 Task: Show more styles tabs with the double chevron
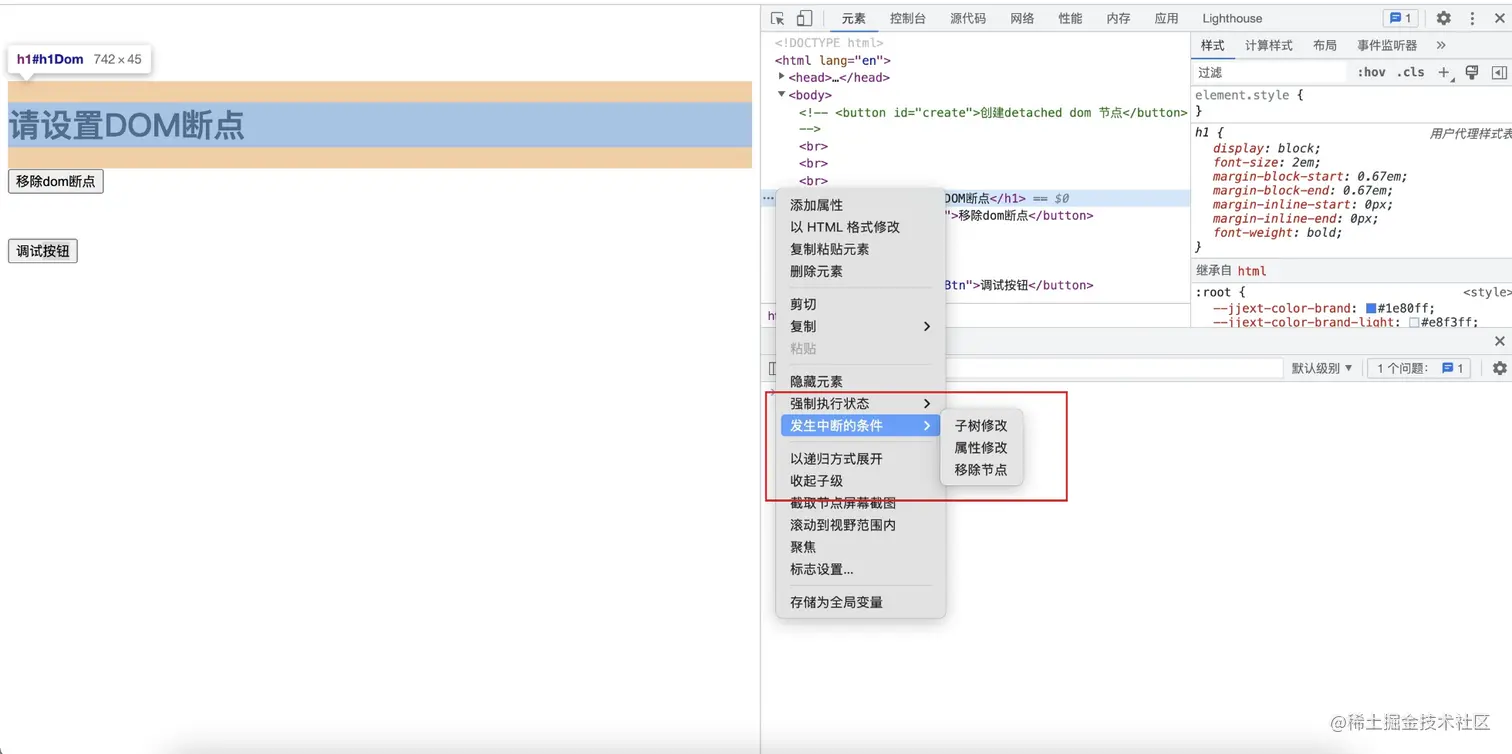(1440, 45)
